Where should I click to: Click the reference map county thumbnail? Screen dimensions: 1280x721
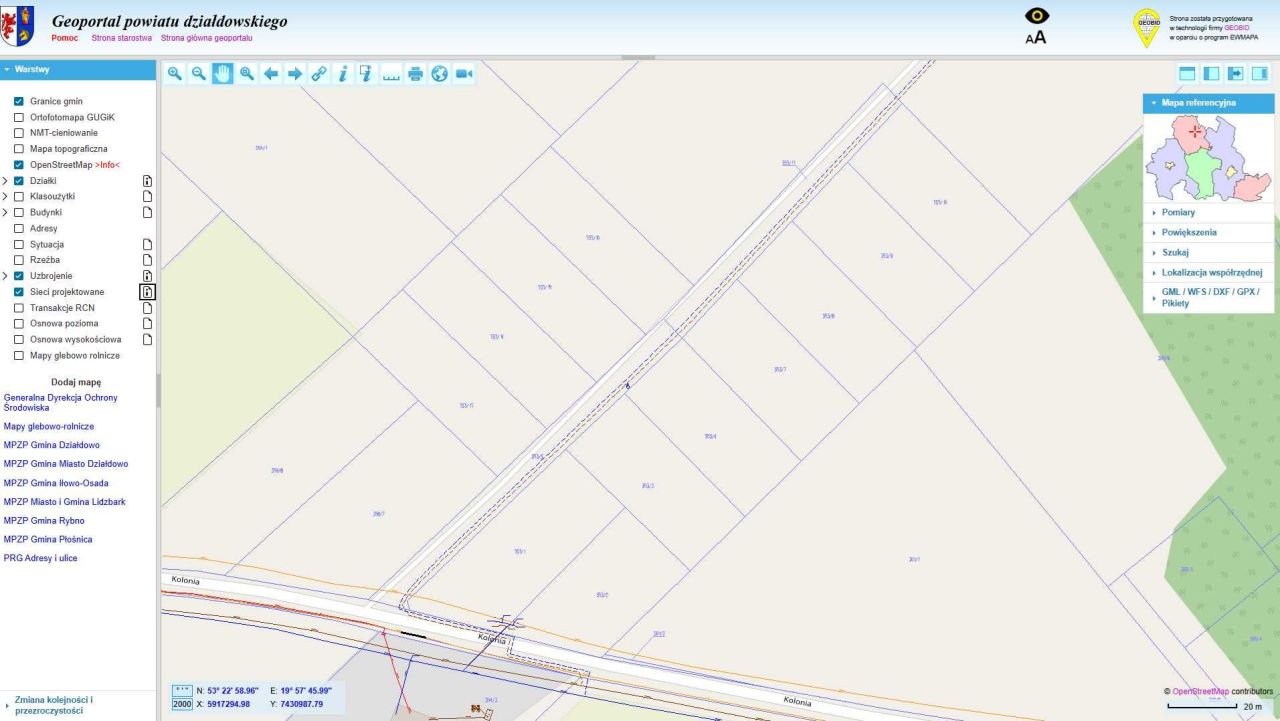[1208, 159]
